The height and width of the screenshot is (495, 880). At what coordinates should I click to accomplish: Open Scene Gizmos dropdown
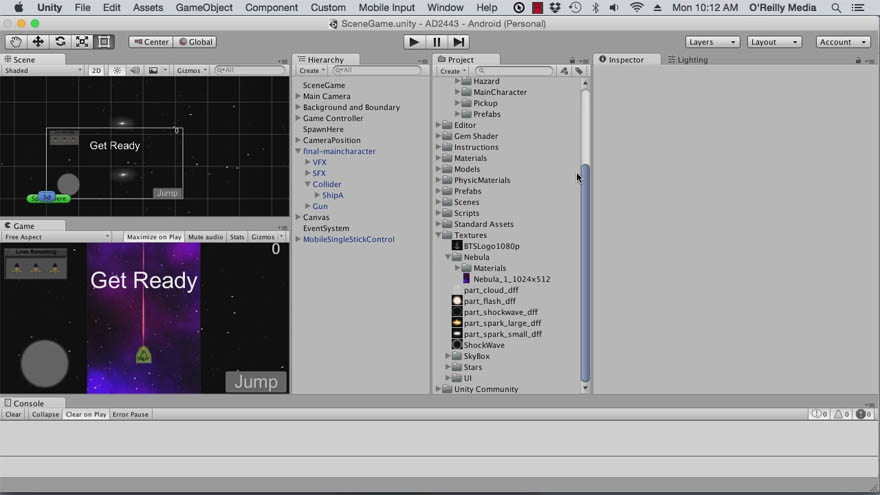point(192,70)
